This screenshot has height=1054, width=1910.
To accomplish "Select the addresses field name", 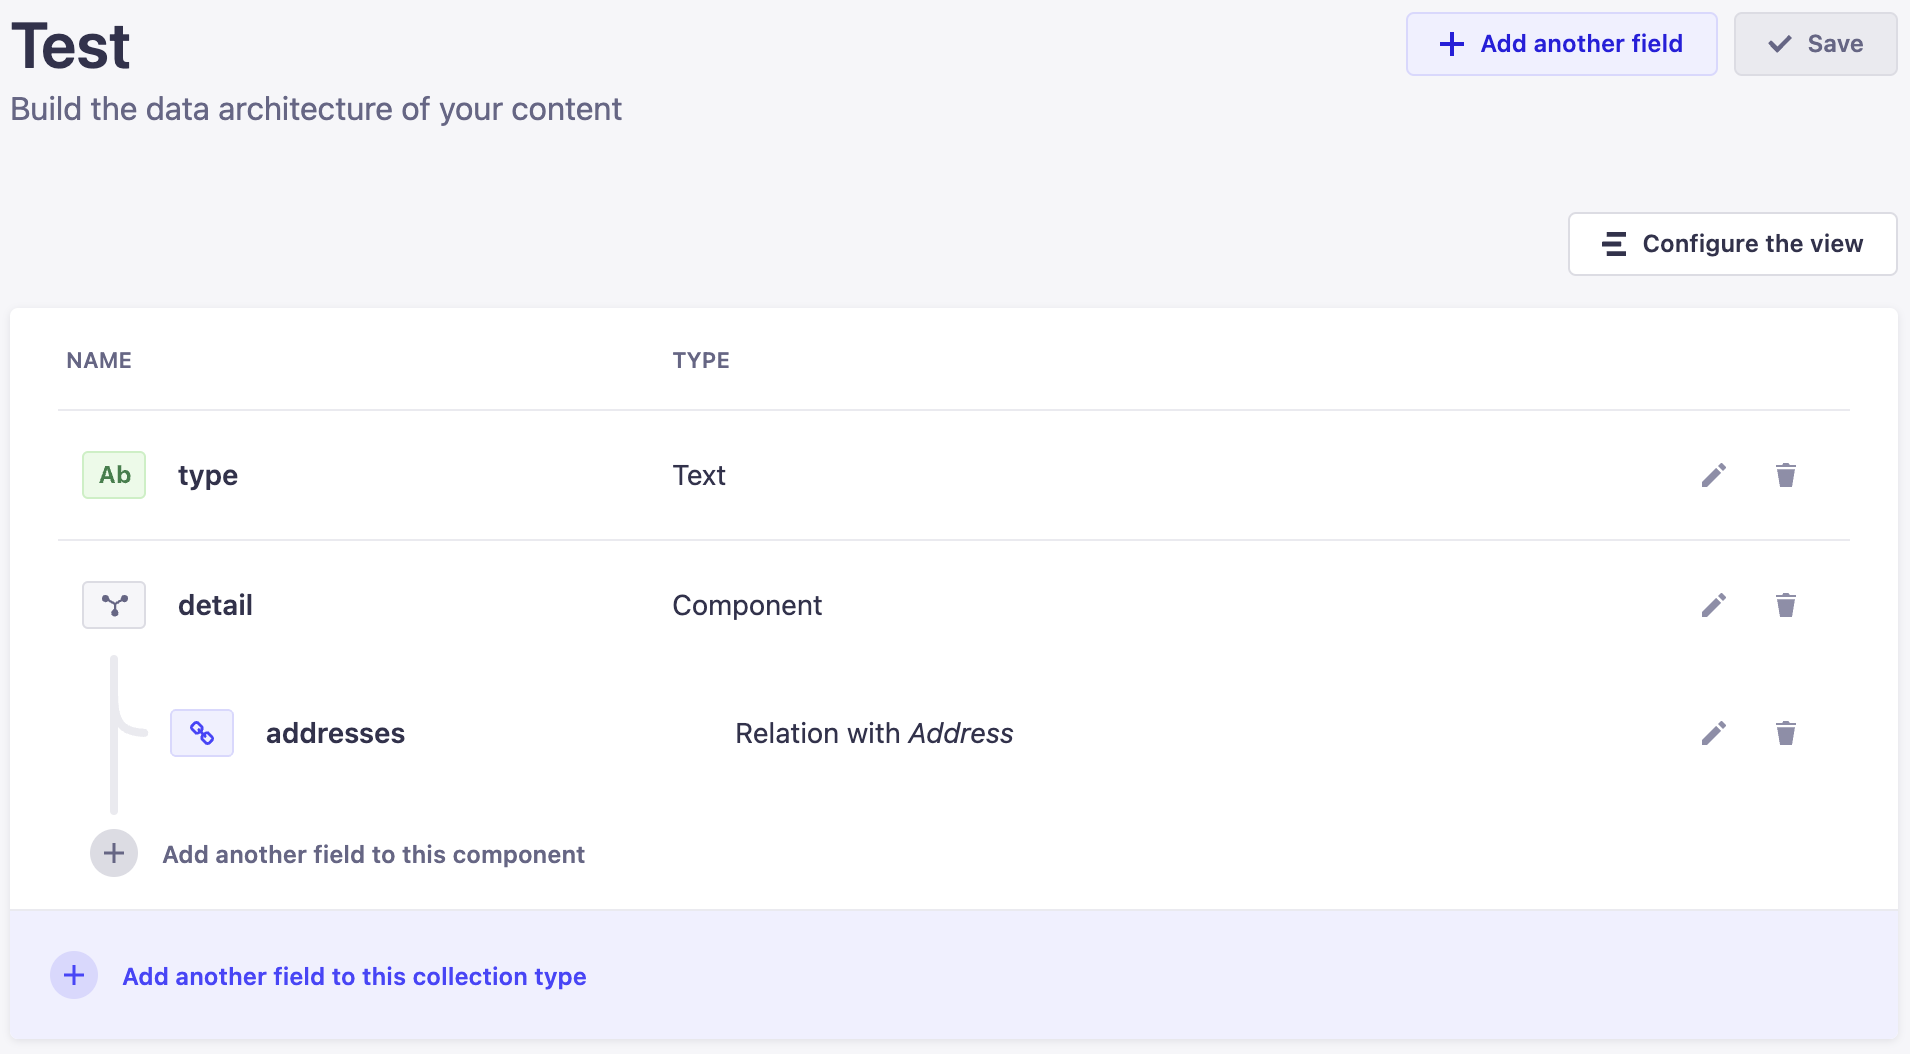I will (x=335, y=733).
